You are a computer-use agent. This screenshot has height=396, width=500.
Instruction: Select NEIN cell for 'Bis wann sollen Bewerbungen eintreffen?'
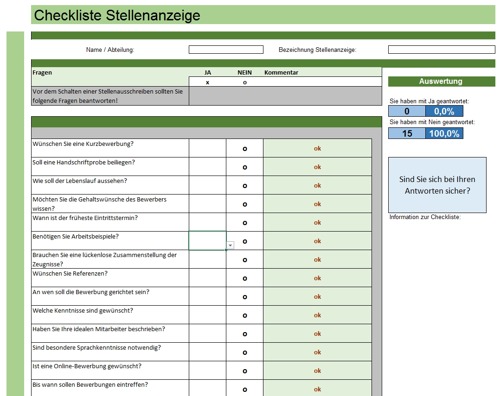(245, 388)
